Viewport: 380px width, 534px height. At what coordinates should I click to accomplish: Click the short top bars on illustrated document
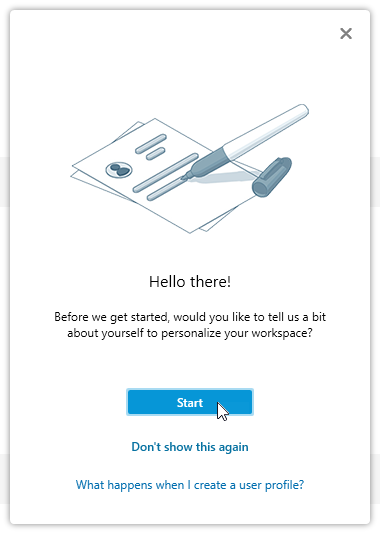(151, 146)
